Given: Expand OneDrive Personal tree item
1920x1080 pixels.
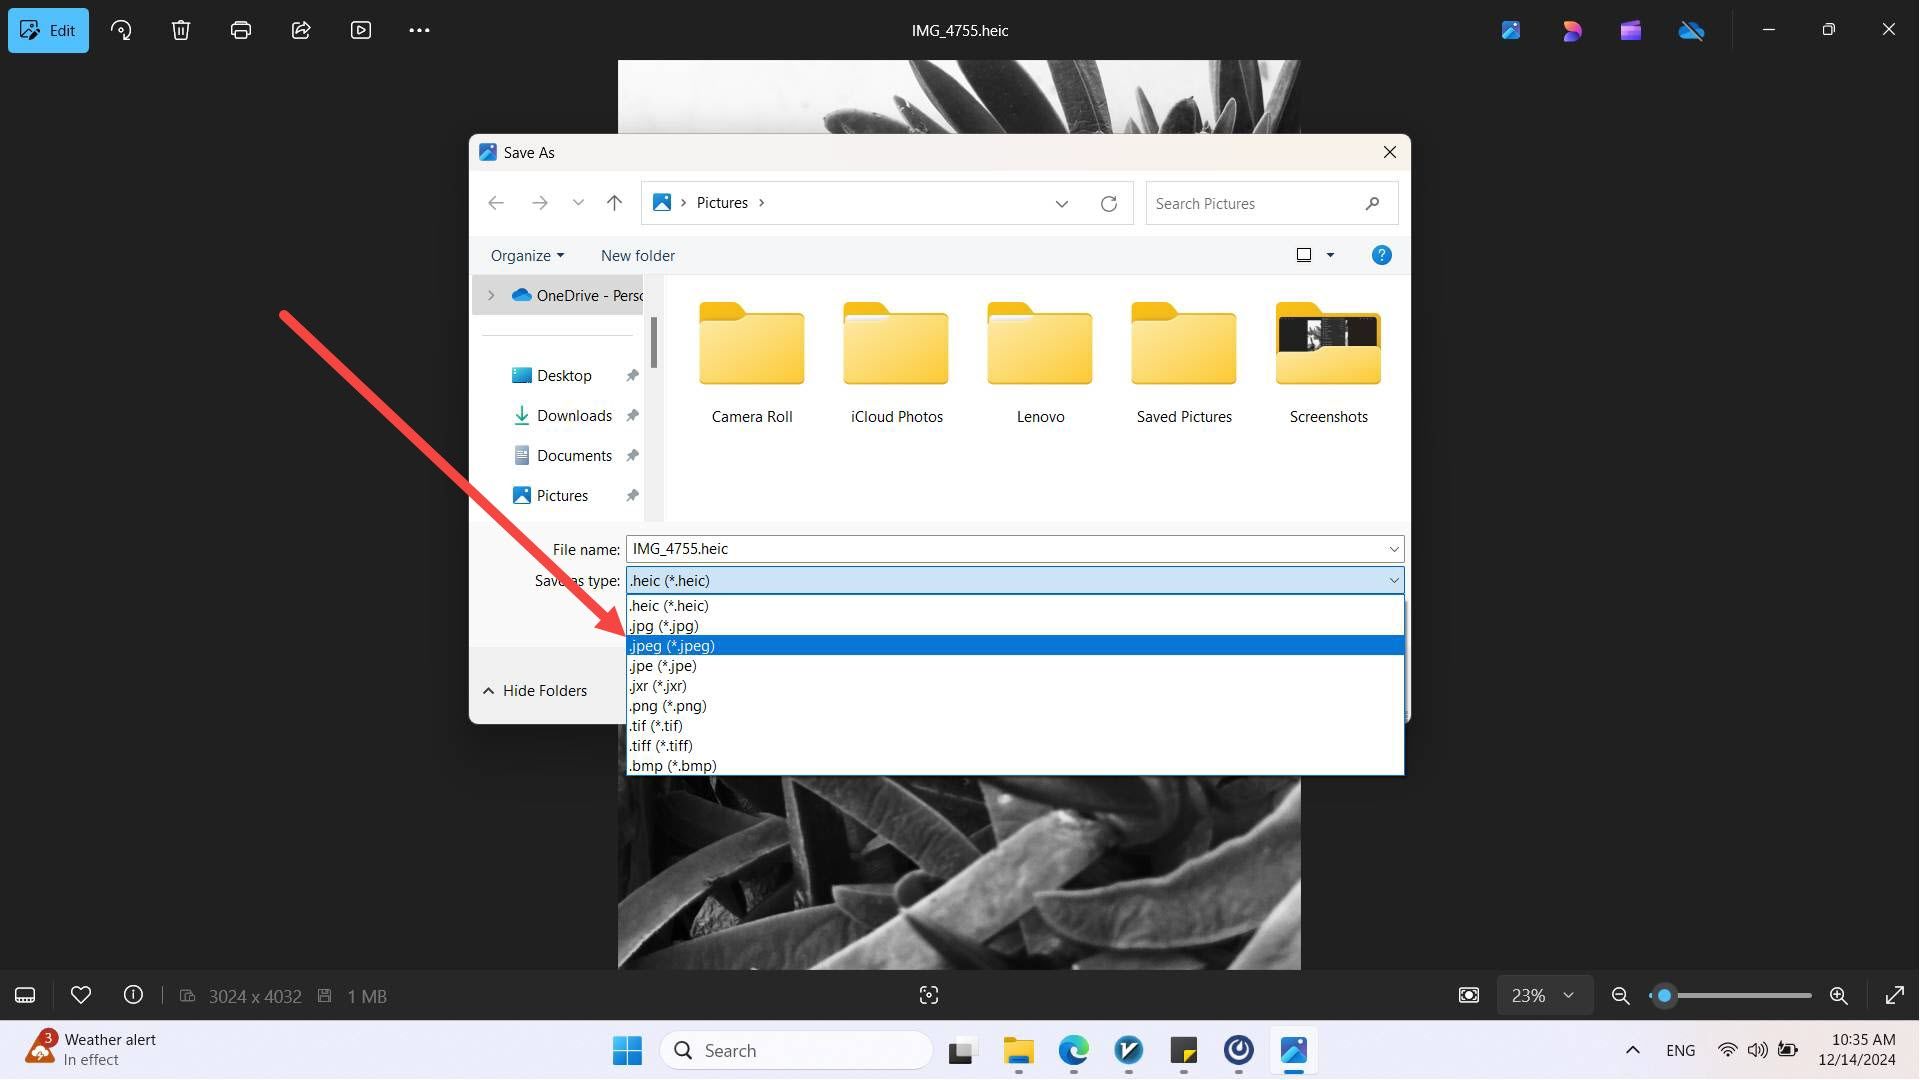Looking at the screenshot, I should (x=492, y=293).
